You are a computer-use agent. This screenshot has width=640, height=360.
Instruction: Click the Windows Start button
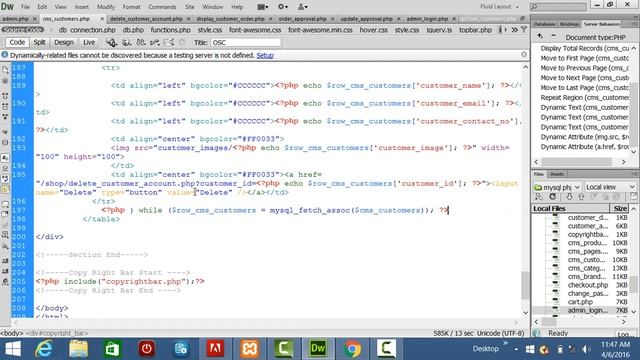pos(13,349)
